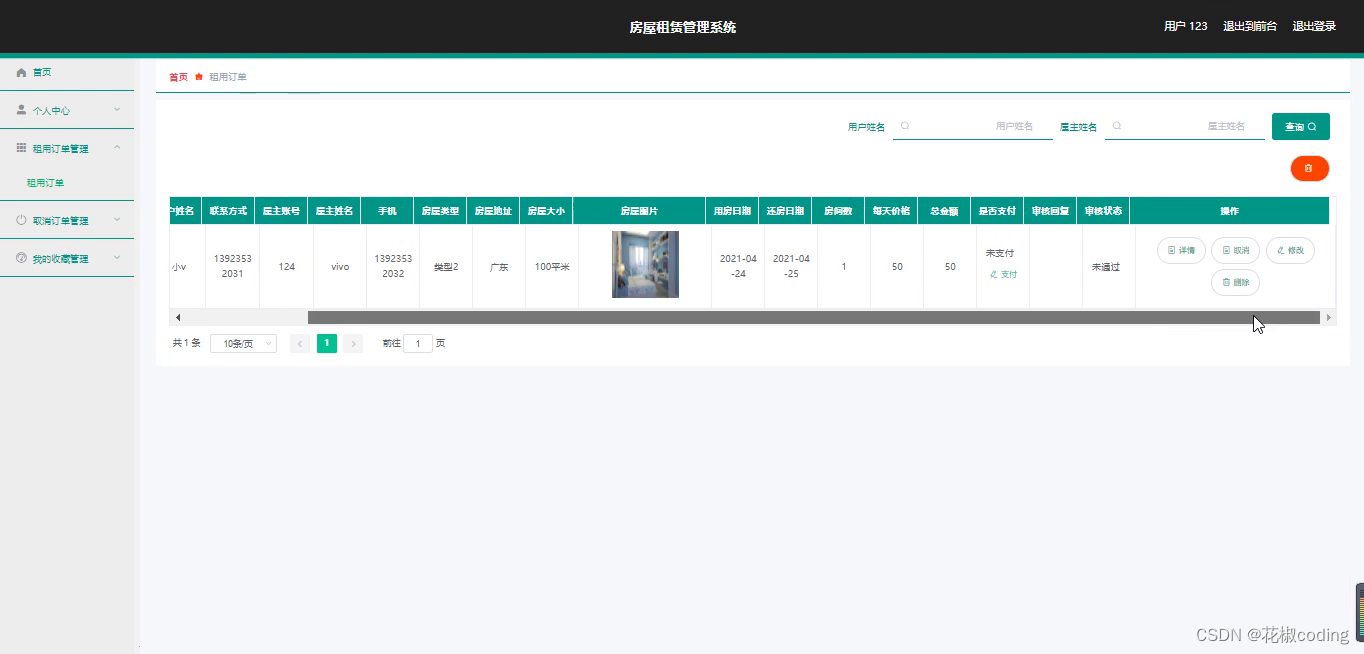Open the 10条/页 page size dropdown
The height and width of the screenshot is (654, 1364).
(243, 343)
